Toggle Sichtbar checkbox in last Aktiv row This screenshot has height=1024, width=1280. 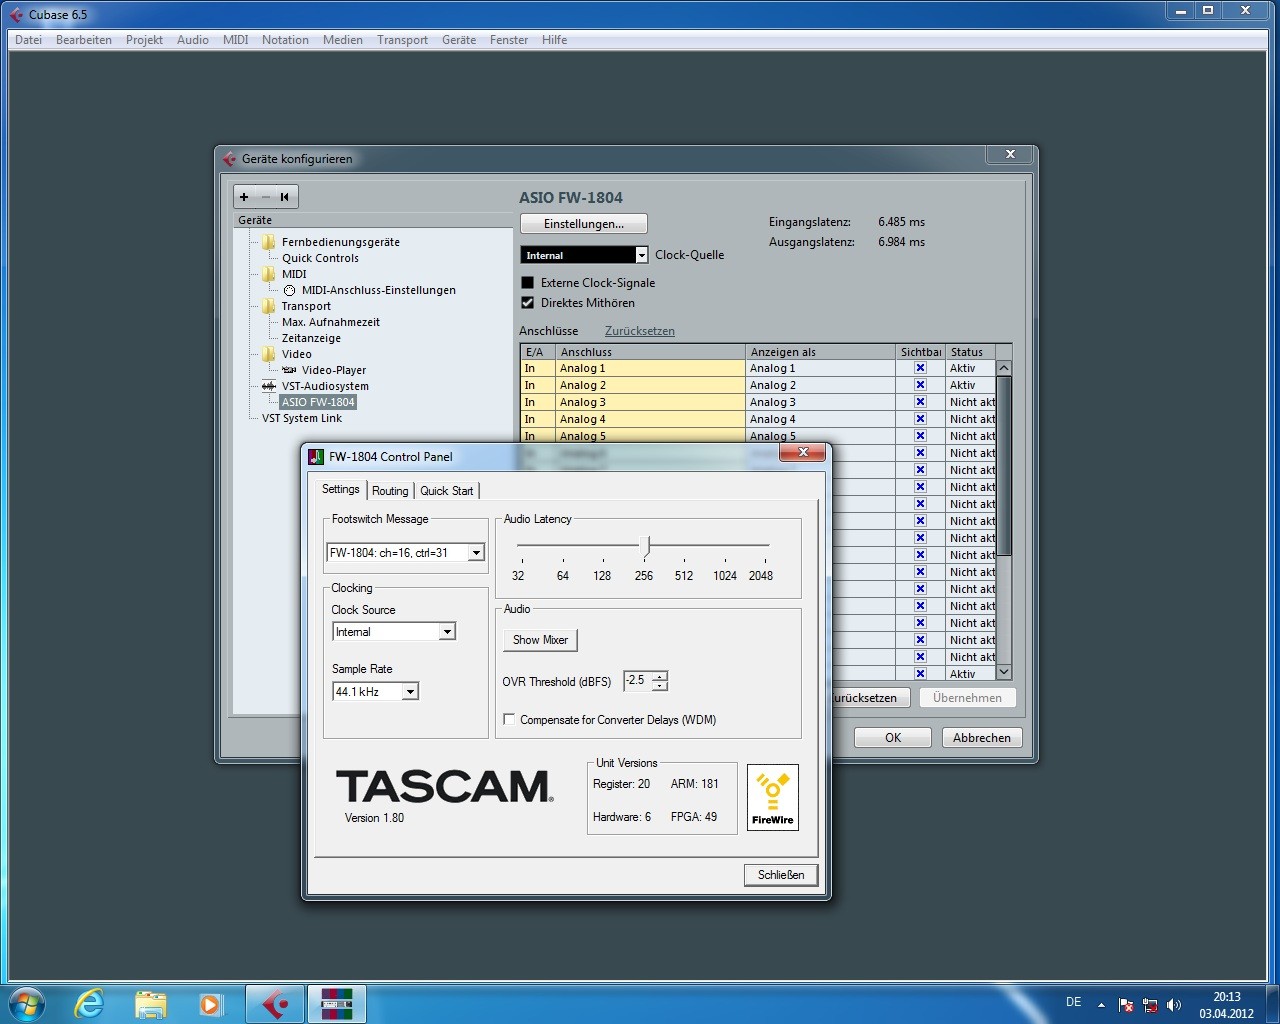[920, 674]
